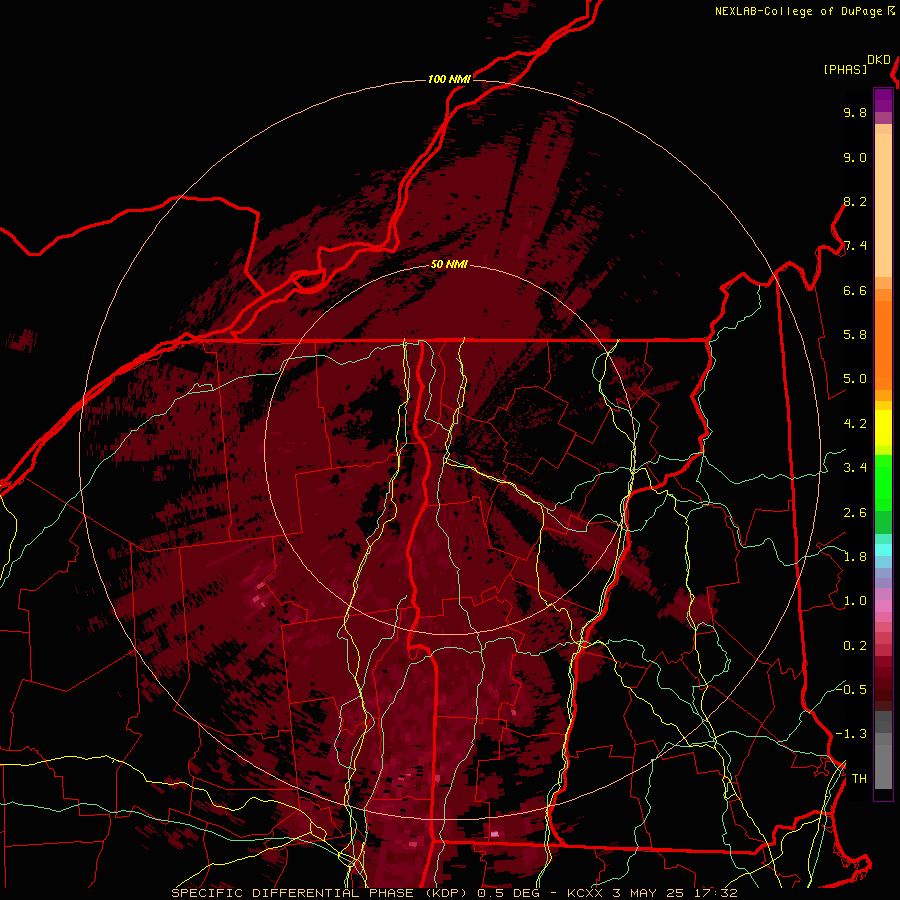Viewport: 900px width, 900px height.
Task: Pick the yellow color bar segment
Action: click(883, 428)
